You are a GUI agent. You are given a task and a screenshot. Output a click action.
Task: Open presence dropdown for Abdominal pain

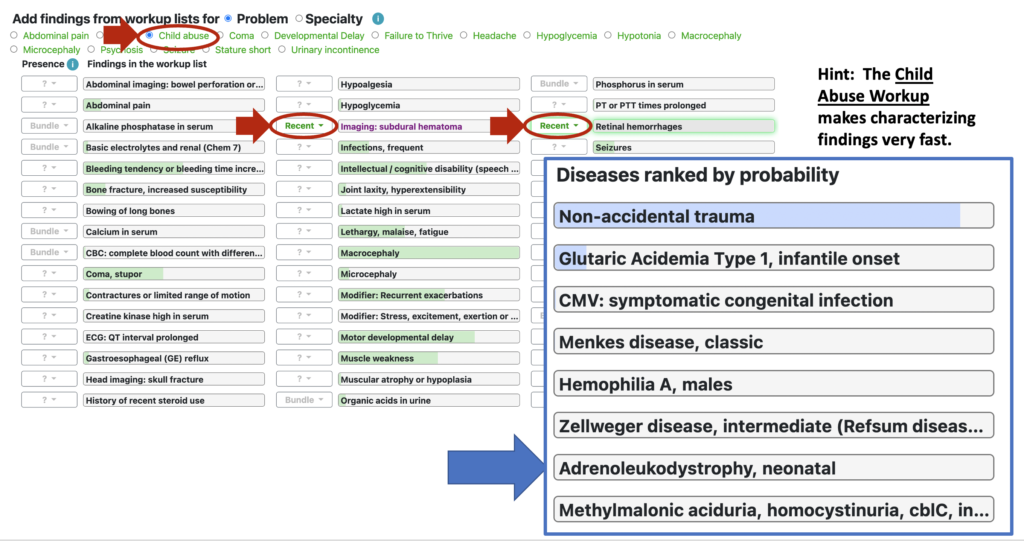(49, 105)
